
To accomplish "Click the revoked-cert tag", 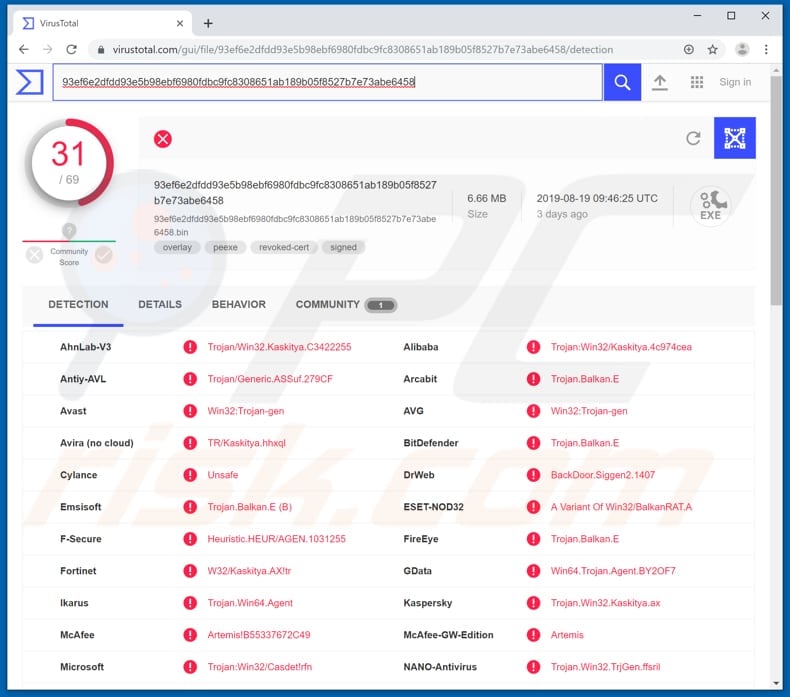I will [284, 247].
